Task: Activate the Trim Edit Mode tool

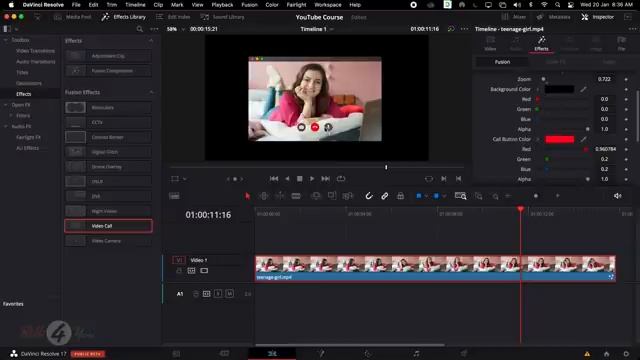Action: (x=264, y=196)
